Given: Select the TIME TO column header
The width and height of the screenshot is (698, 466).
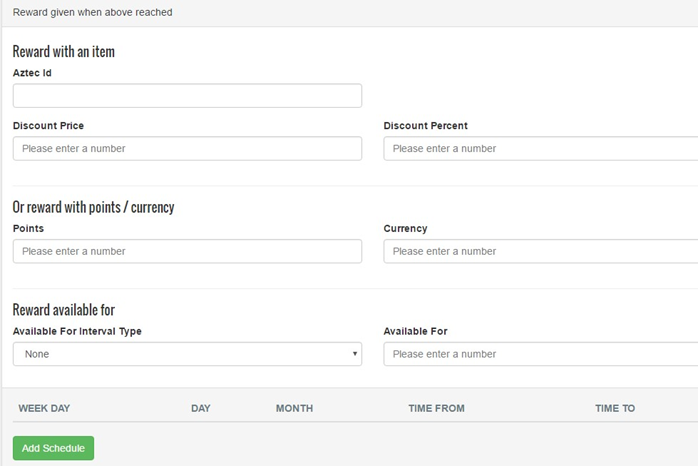Looking at the screenshot, I should (615, 408).
